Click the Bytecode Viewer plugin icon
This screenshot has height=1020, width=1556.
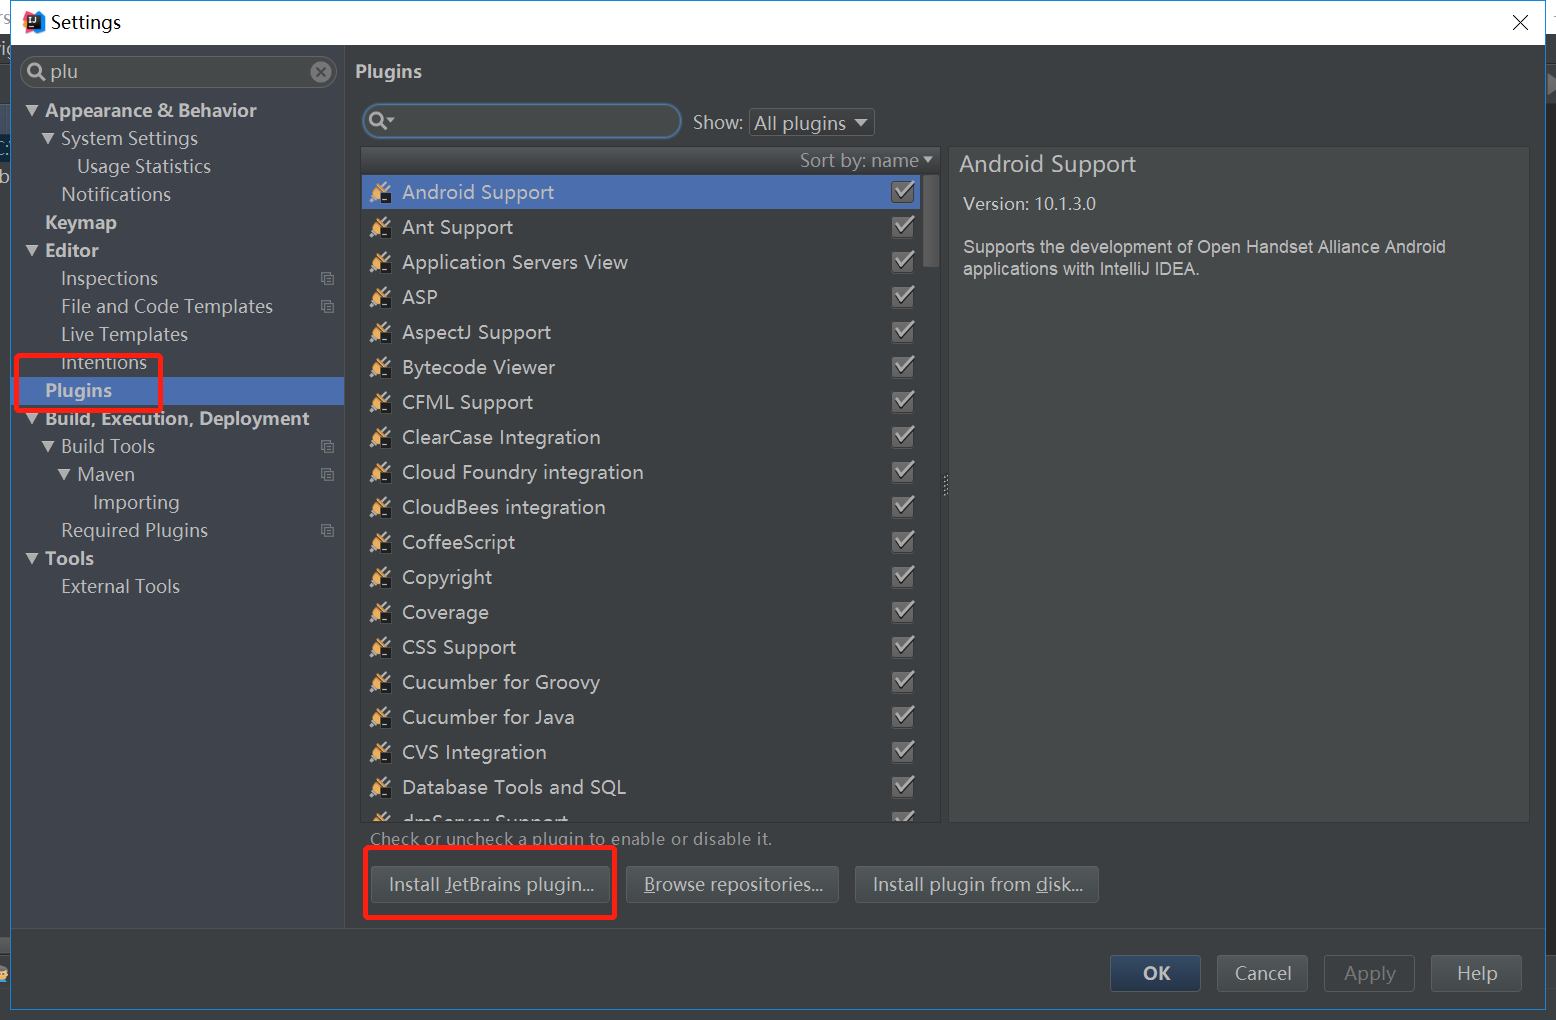(380, 367)
